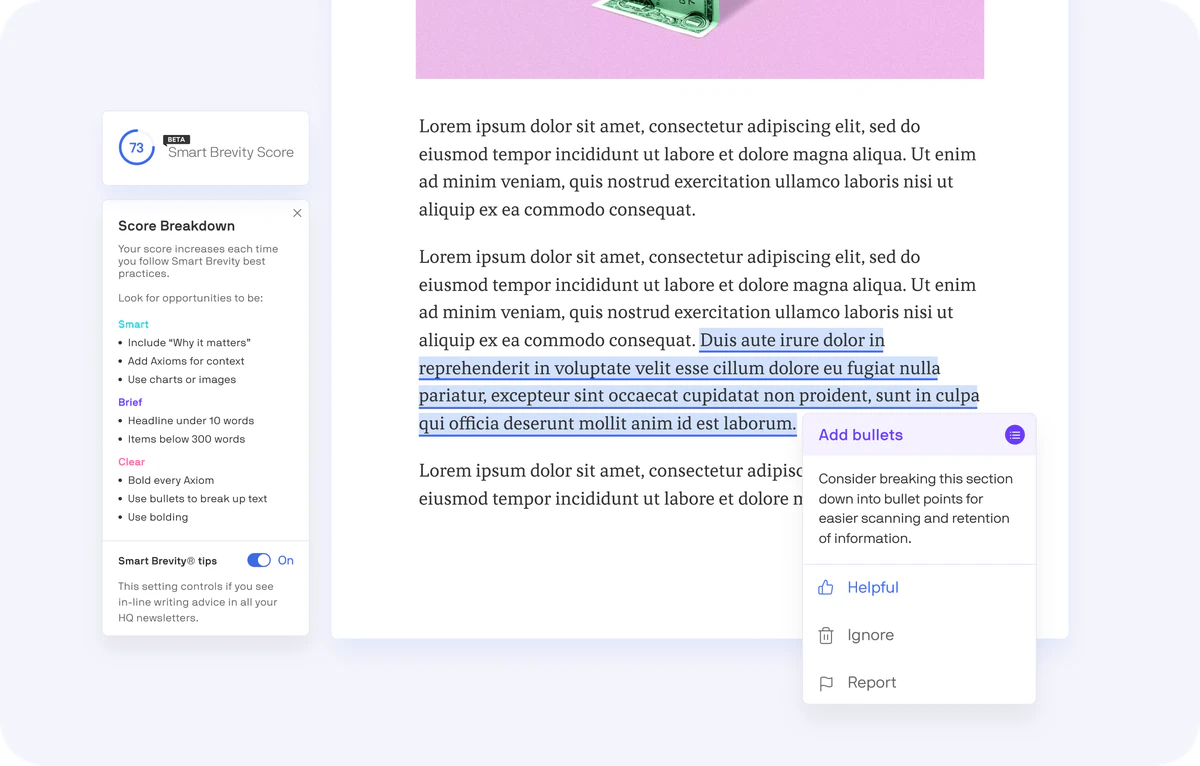Select Helpful in the suggestion menu
The image size is (1200, 766).
[872, 587]
